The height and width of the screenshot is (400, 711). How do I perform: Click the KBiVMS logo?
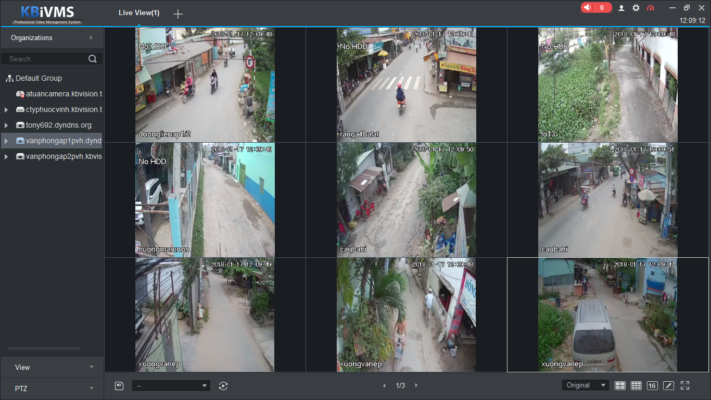coord(48,14)
